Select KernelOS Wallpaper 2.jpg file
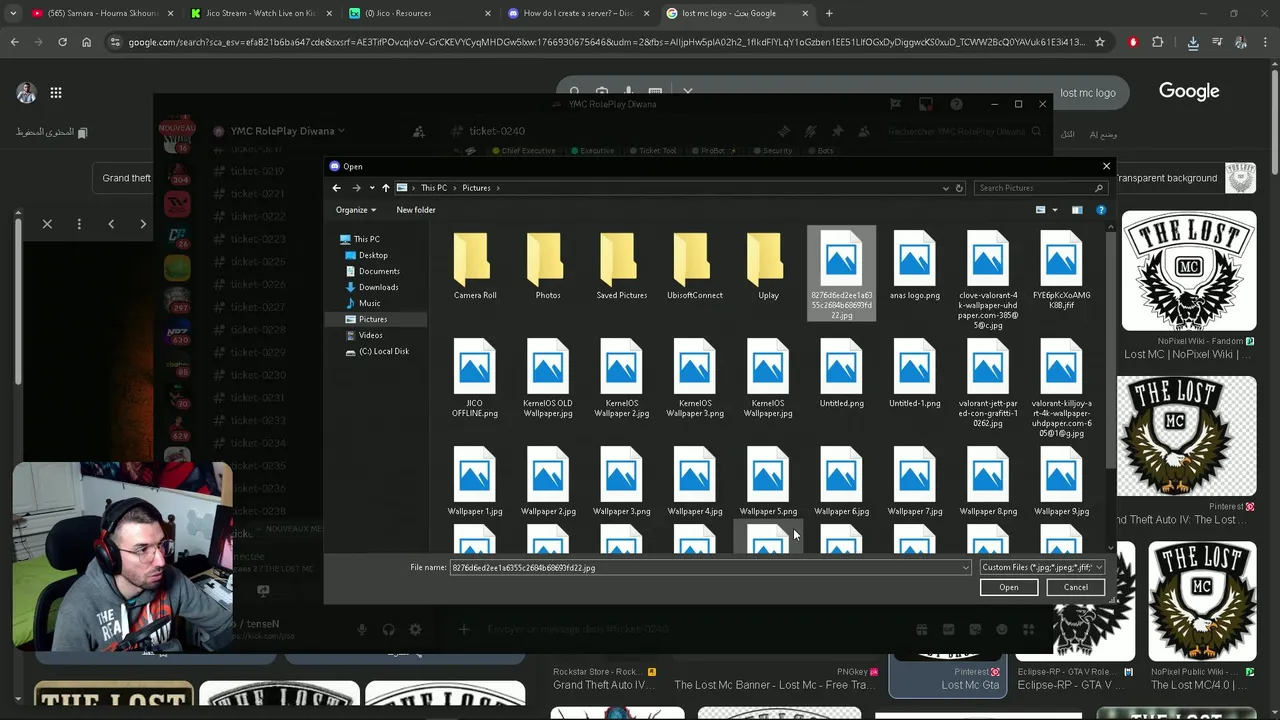This screenshot has height=720, width=1280. (x=621, y=378)
